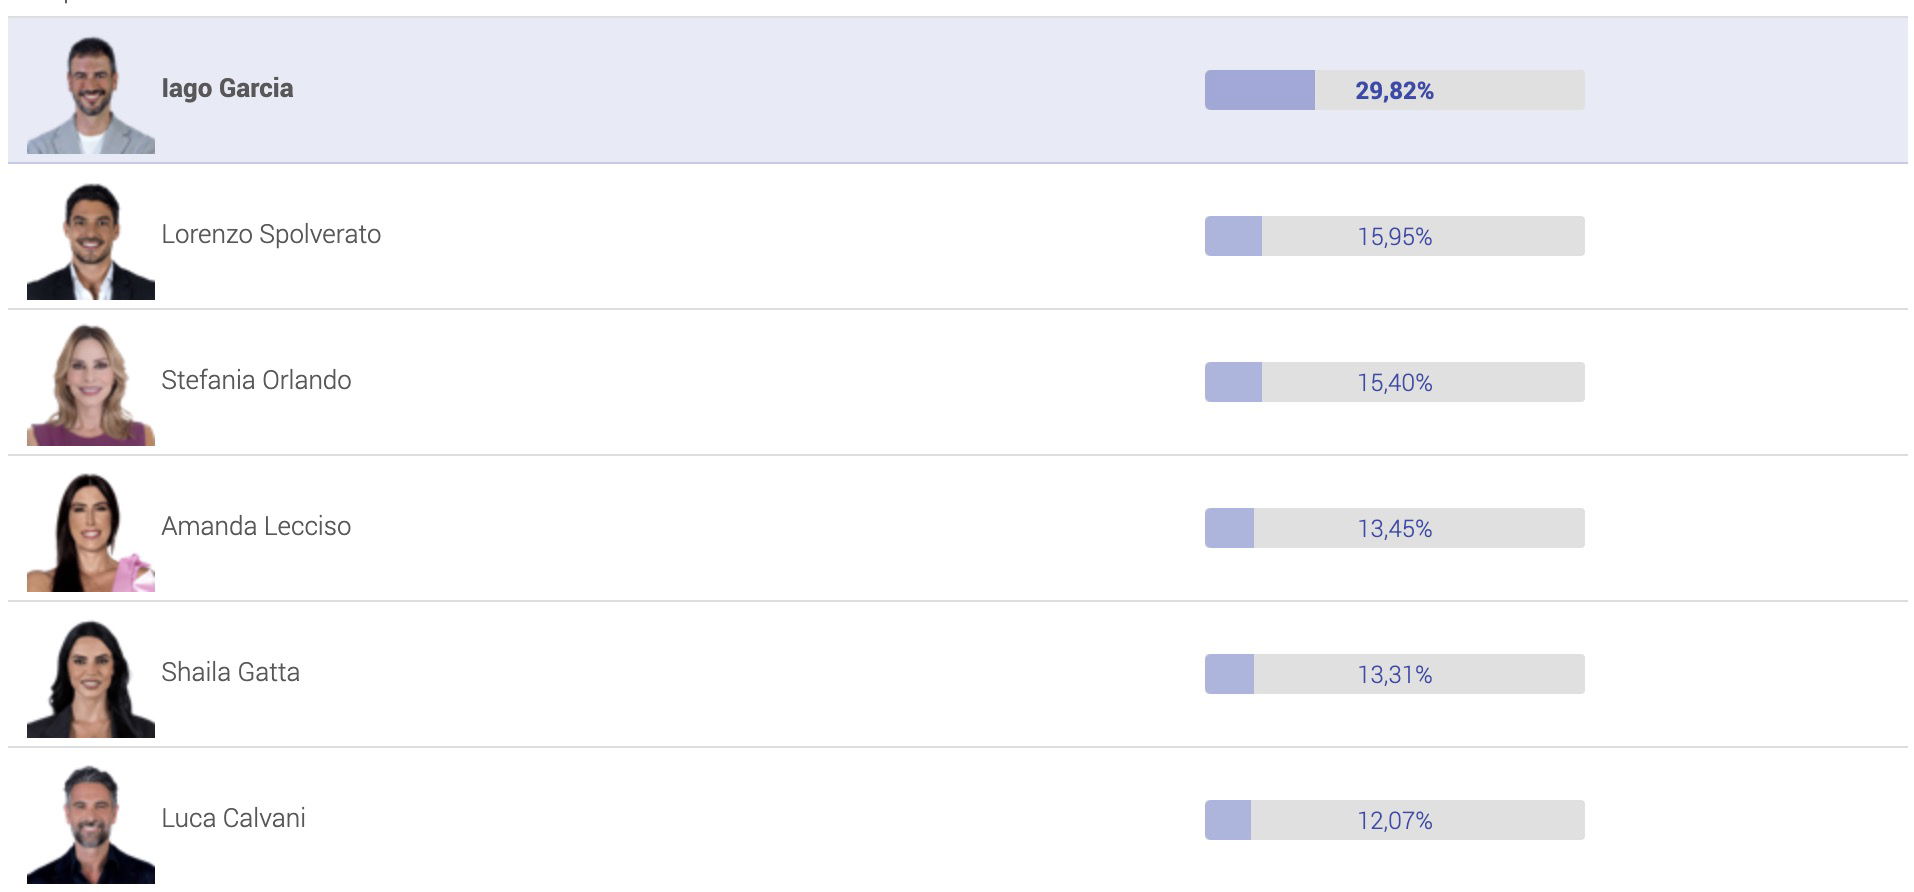1914x892 pixels.
Task: Click the 15,95% progress bar
Action: click(1394, 236)
